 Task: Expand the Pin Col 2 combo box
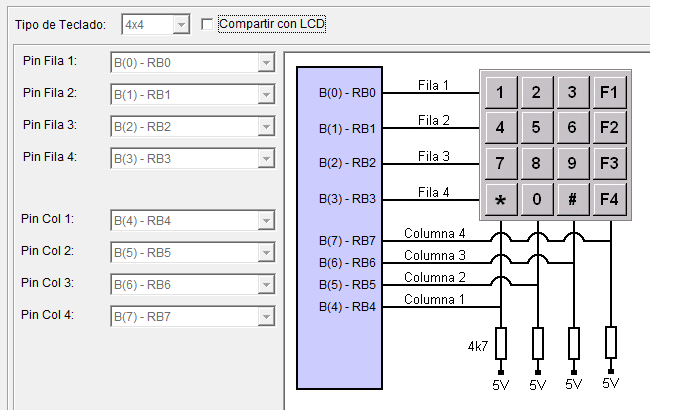193,253
